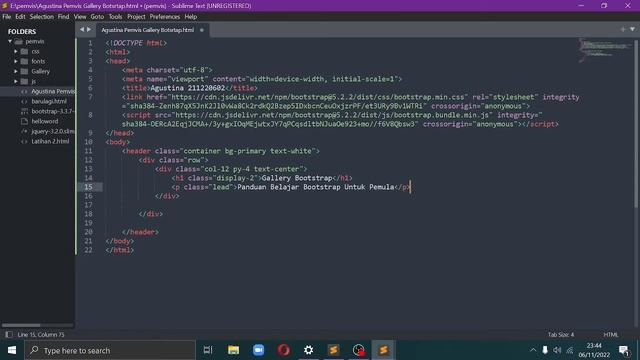Select Agustina Pemvis file in sidebar
The image size is (640, 360).
pos(53,91)
